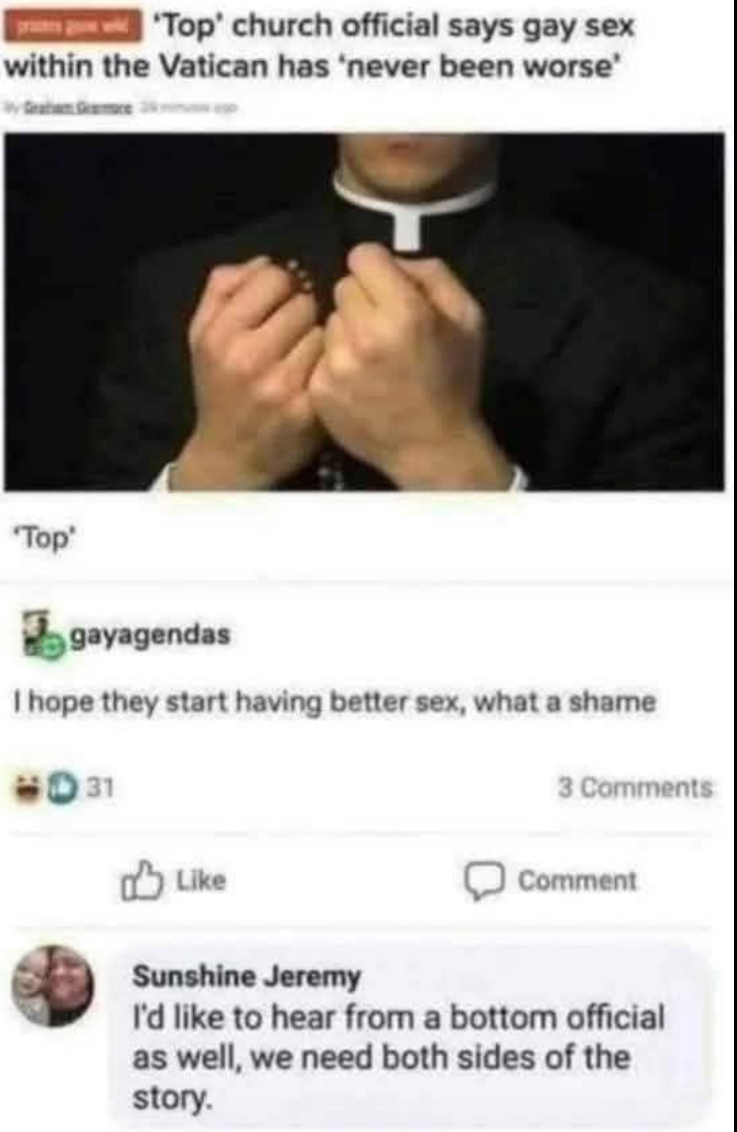This screenshot has width=737, height=1132.
Task: Open the Vatican article headline
Action: [x=320, y=45]
